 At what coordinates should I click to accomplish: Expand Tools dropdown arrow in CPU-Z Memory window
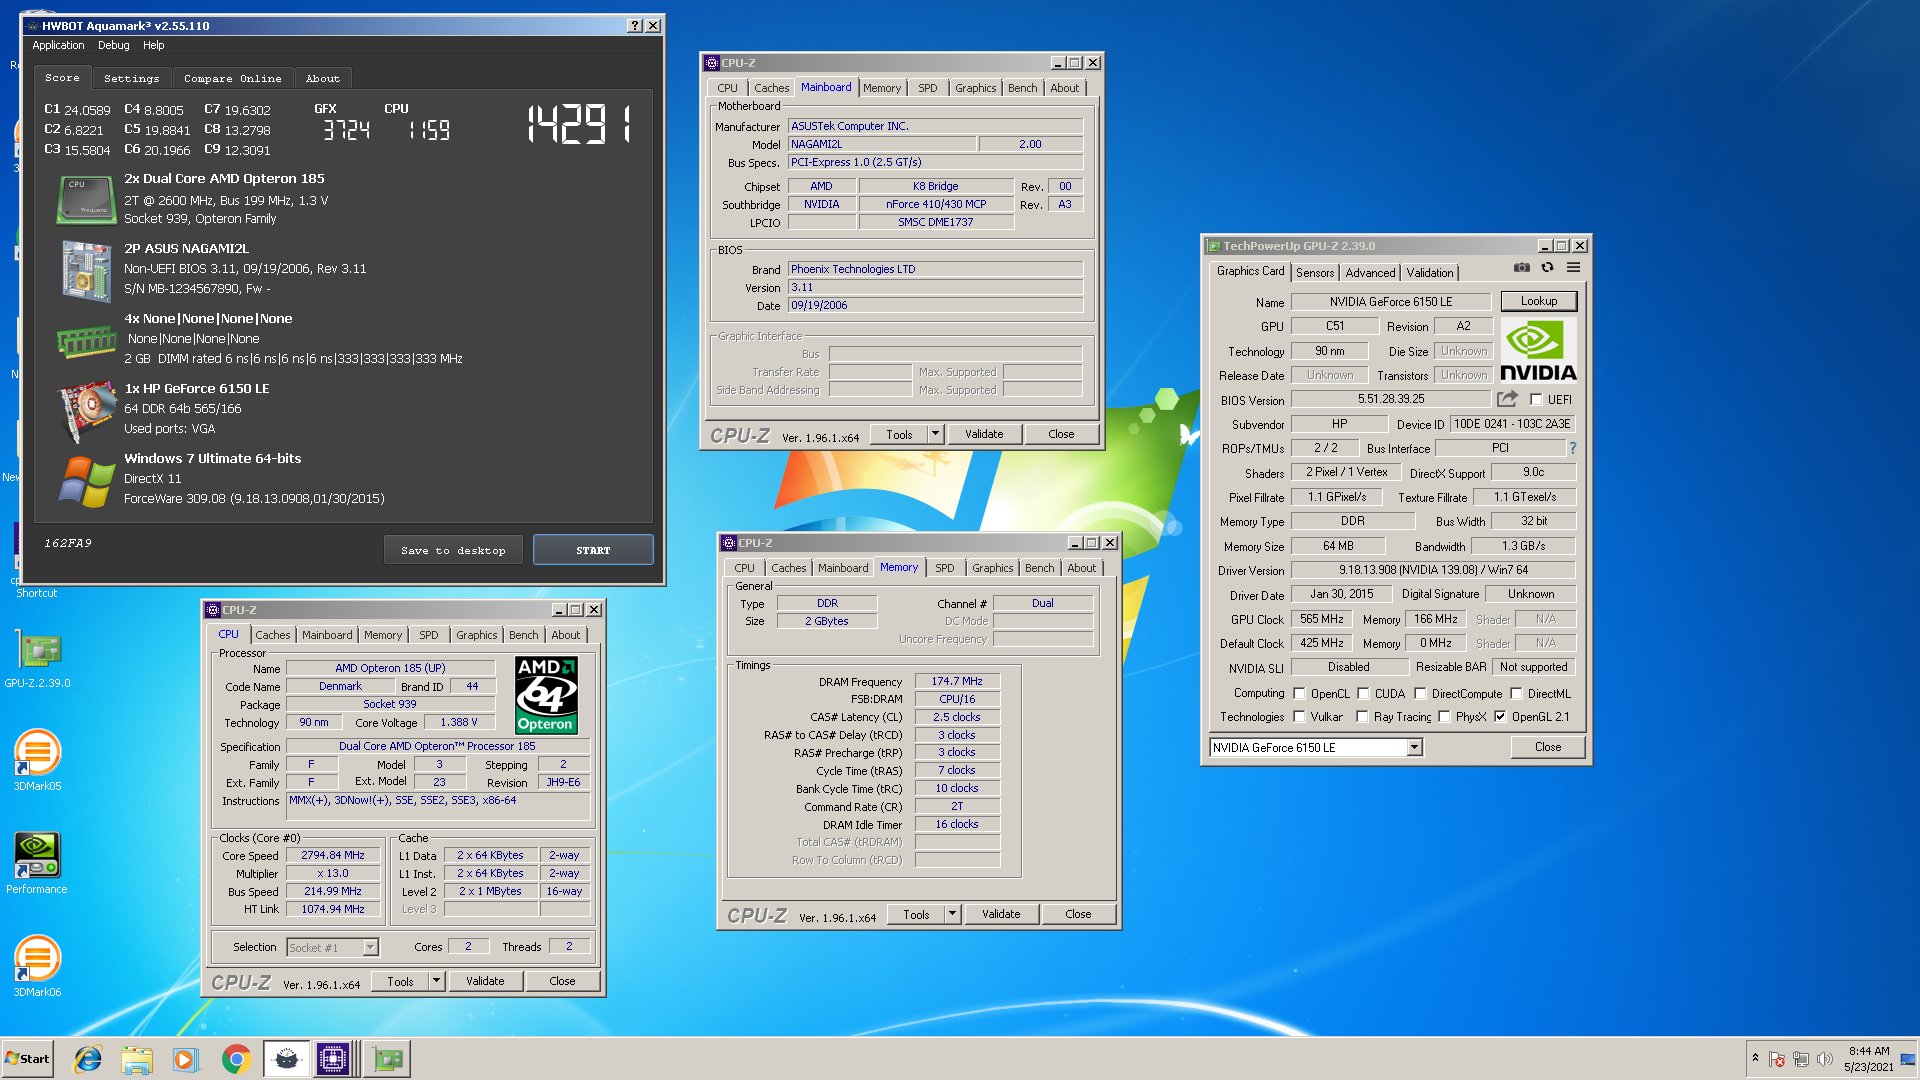click(952, 914)
